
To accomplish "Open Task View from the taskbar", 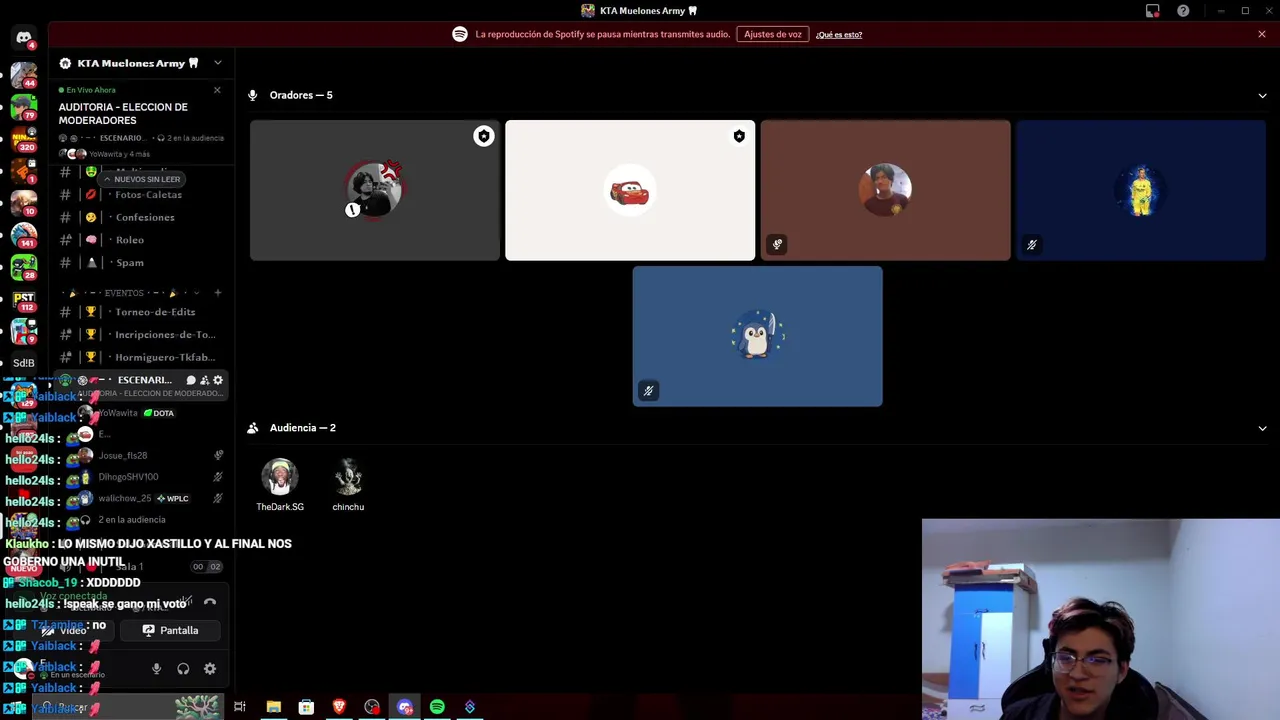I will [x=240, y=707].
